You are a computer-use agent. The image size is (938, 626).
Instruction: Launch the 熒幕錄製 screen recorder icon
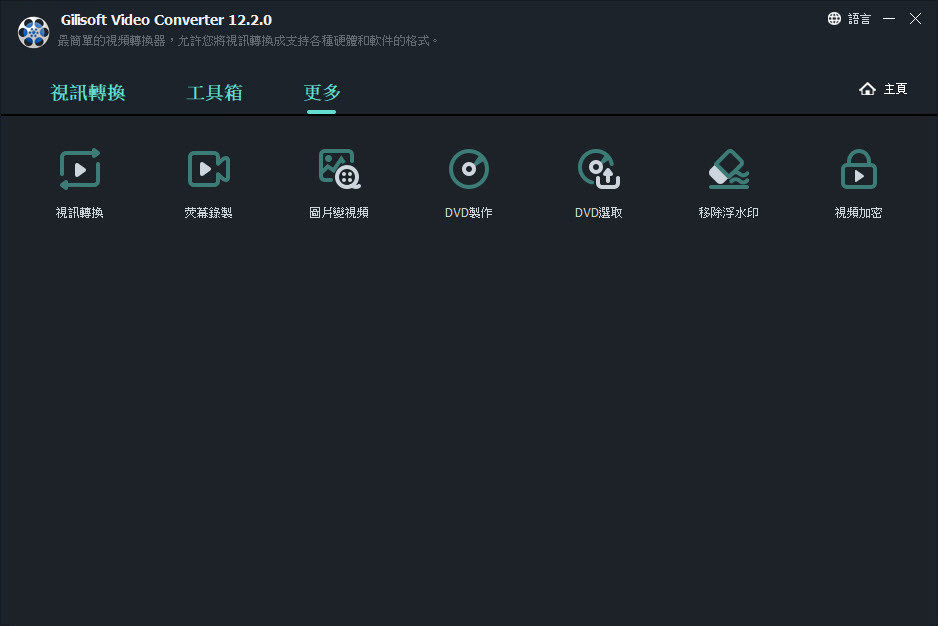point(209,169)
